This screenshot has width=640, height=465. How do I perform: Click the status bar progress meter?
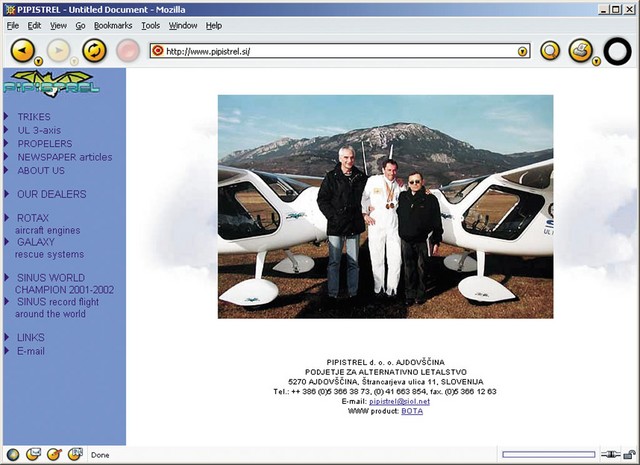point(549,454)
